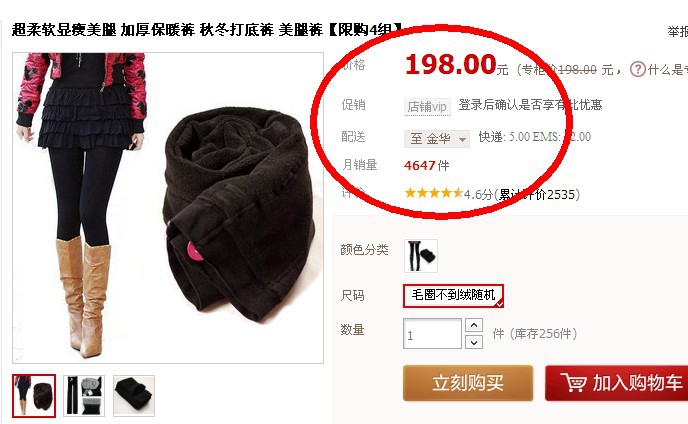Click the 立刻购买 buy now button

(x=468, y=383)
